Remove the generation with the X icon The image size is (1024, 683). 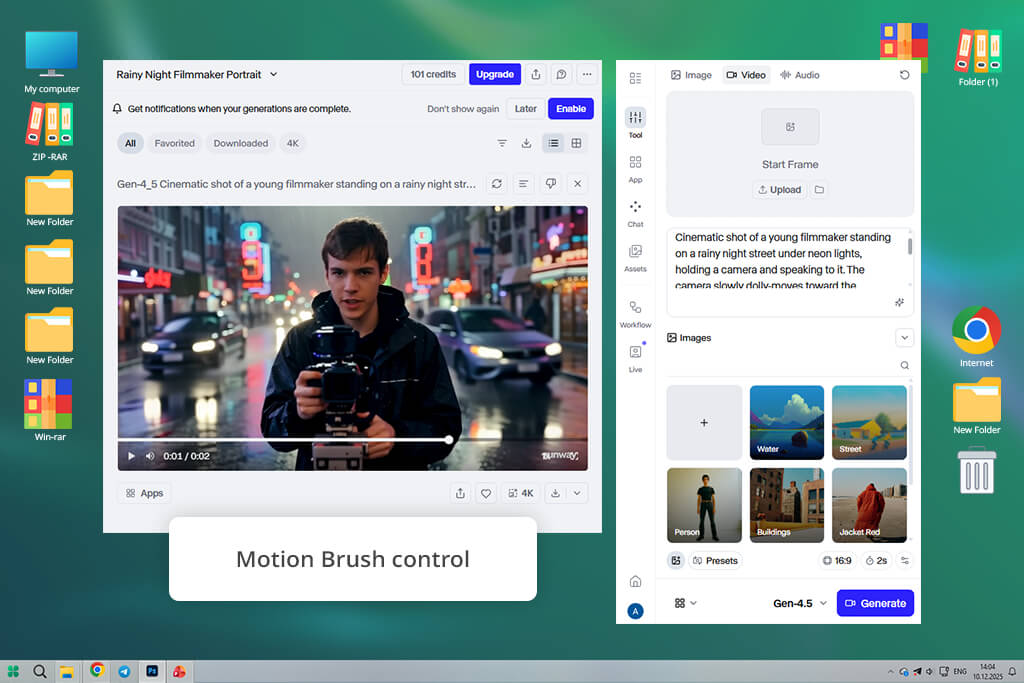click(577, 183)
